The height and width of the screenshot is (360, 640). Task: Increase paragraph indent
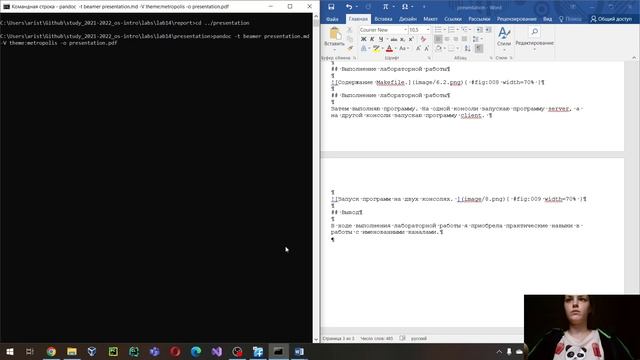pyautogui.click(x=488, y=30)
